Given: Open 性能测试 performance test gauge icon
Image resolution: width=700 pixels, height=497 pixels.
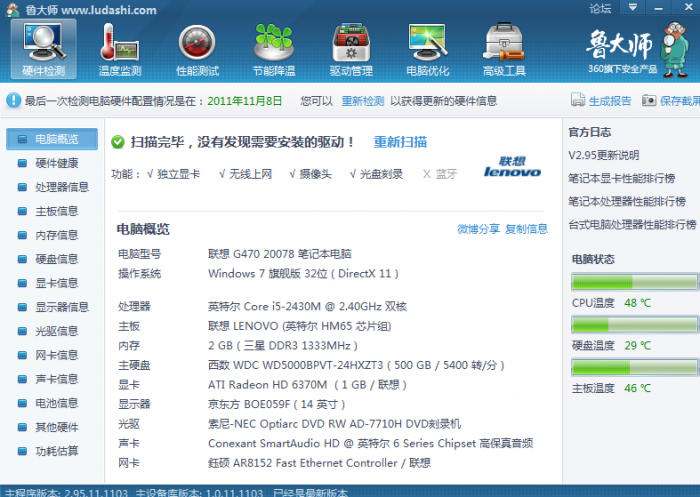Looking at the screenshot, I should [x=197, y=49].
